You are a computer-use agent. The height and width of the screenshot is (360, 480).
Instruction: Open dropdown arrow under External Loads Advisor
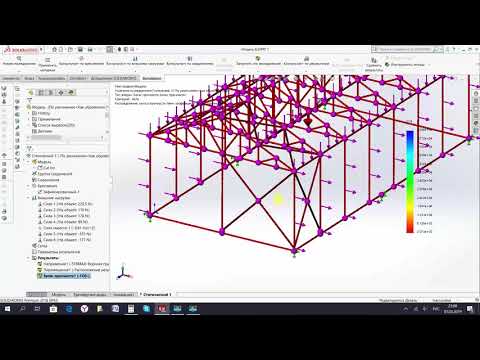[135, 71]
